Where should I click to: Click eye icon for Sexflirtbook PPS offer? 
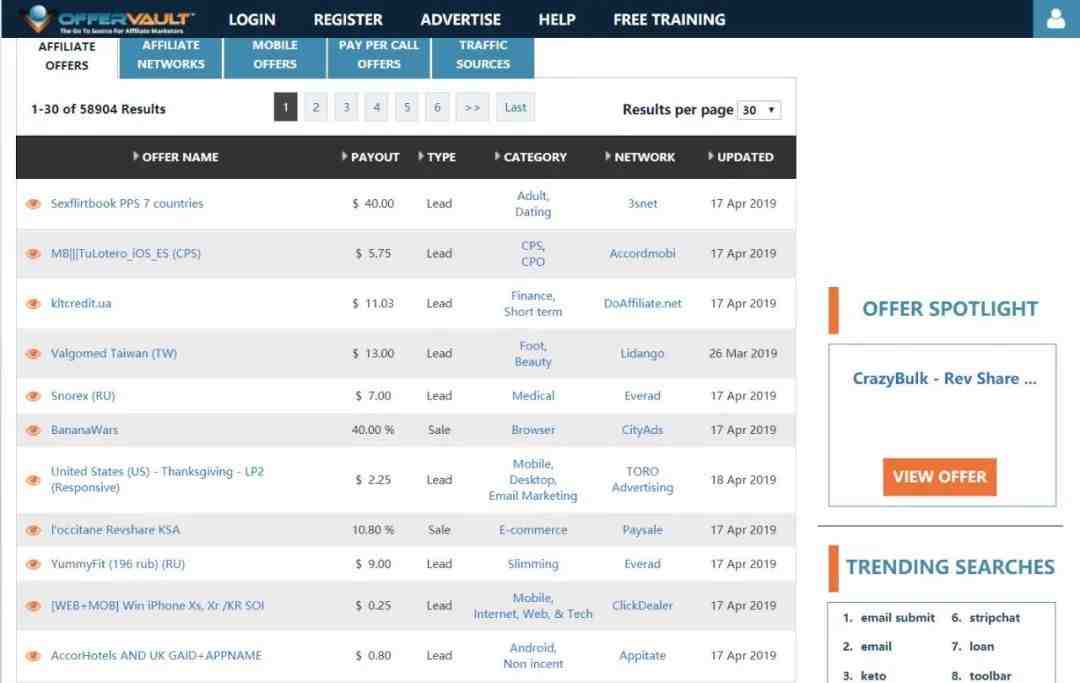33,204
